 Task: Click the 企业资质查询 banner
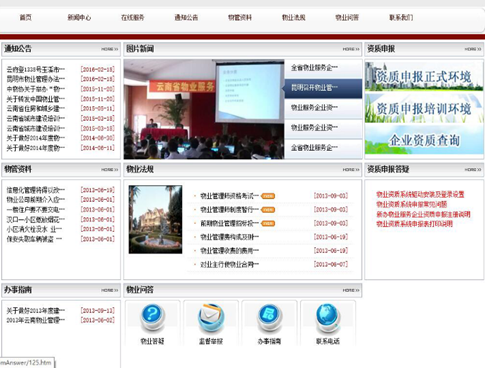pyautogui.click(x=424, y=140)
